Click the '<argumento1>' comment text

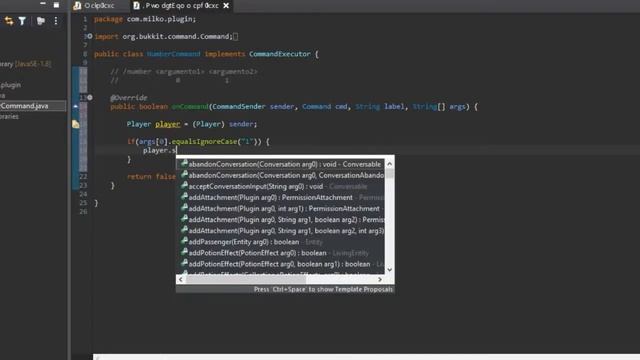coord(180,71)
